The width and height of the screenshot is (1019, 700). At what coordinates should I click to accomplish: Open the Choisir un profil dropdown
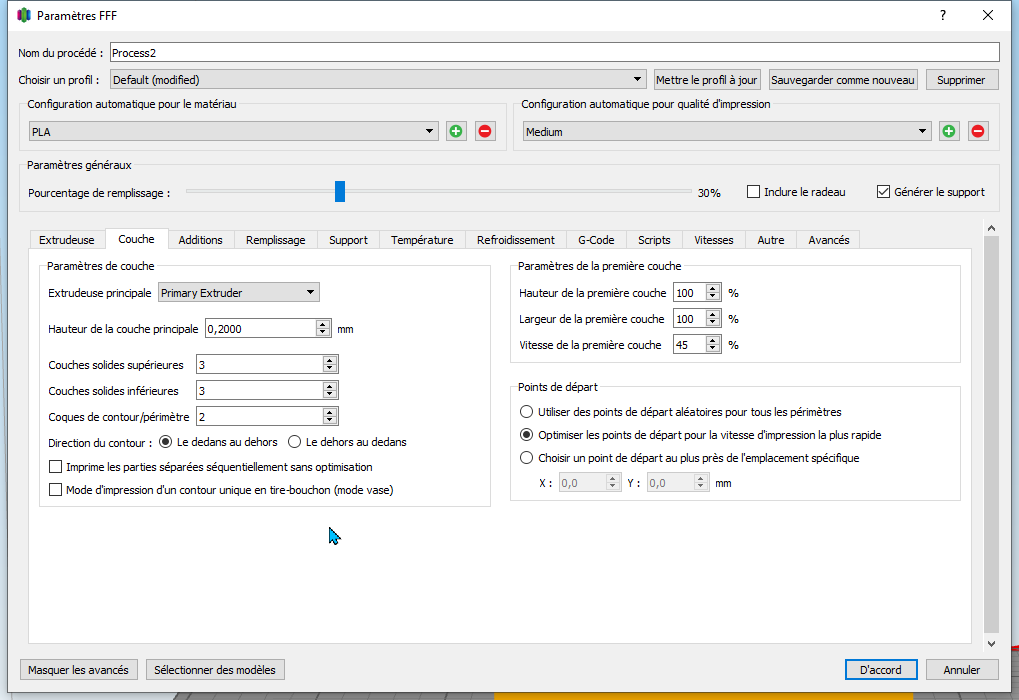(378, 79)
